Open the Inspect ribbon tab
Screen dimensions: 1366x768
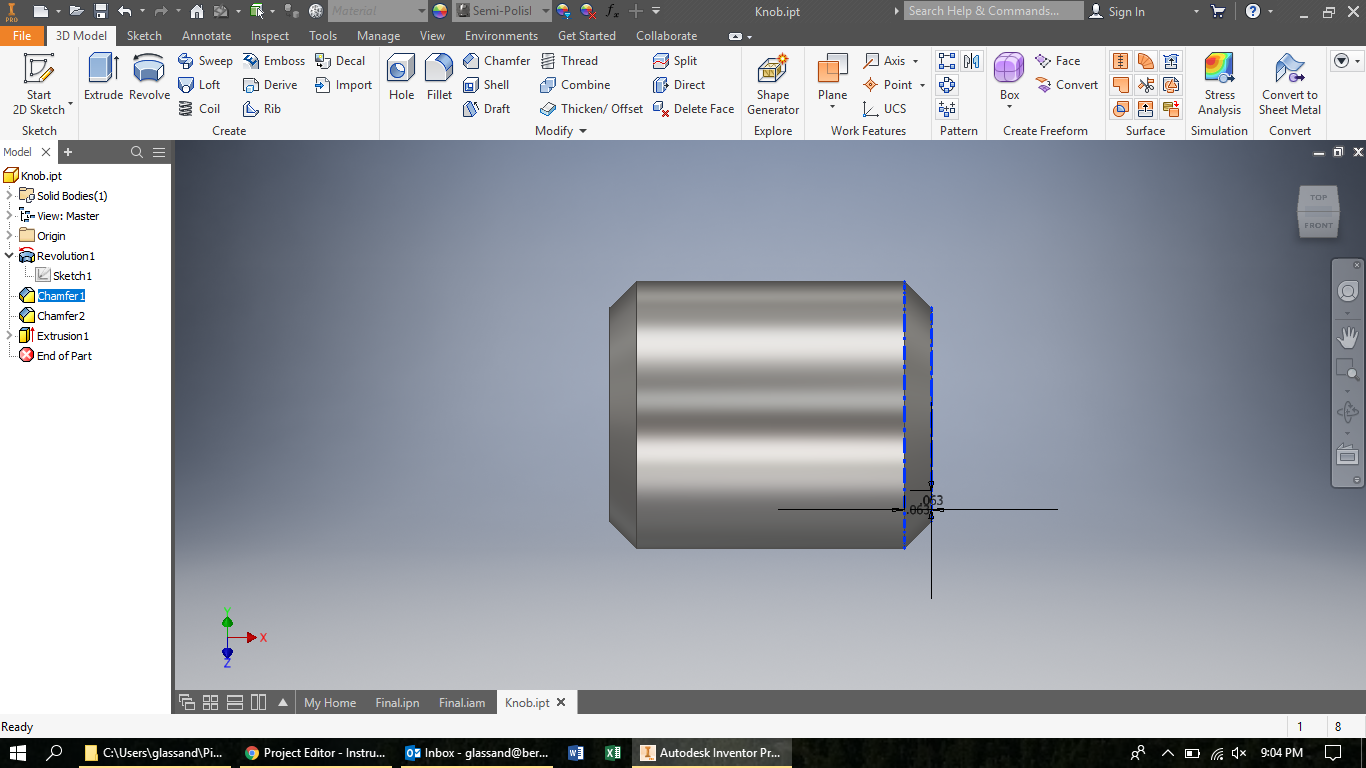[270, 35]
